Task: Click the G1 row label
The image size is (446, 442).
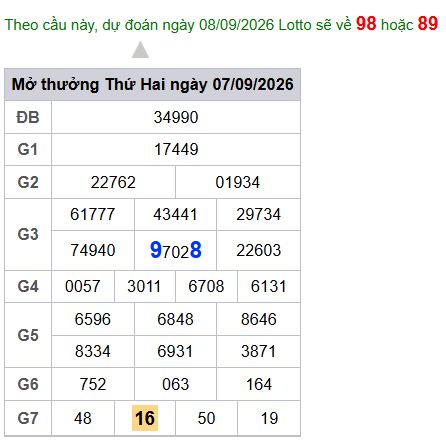Action: pyautogui.click(x=28, y=150)
